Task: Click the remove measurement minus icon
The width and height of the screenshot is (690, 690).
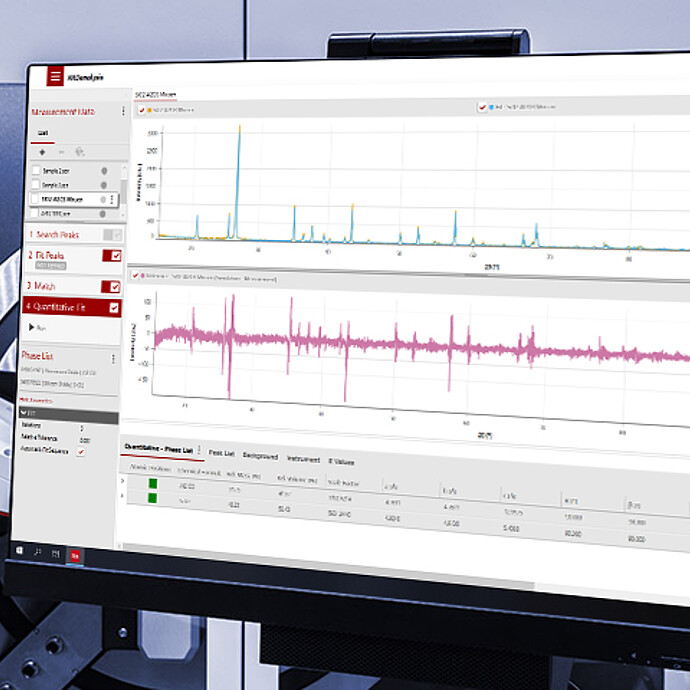Action: tap(60, 152)
